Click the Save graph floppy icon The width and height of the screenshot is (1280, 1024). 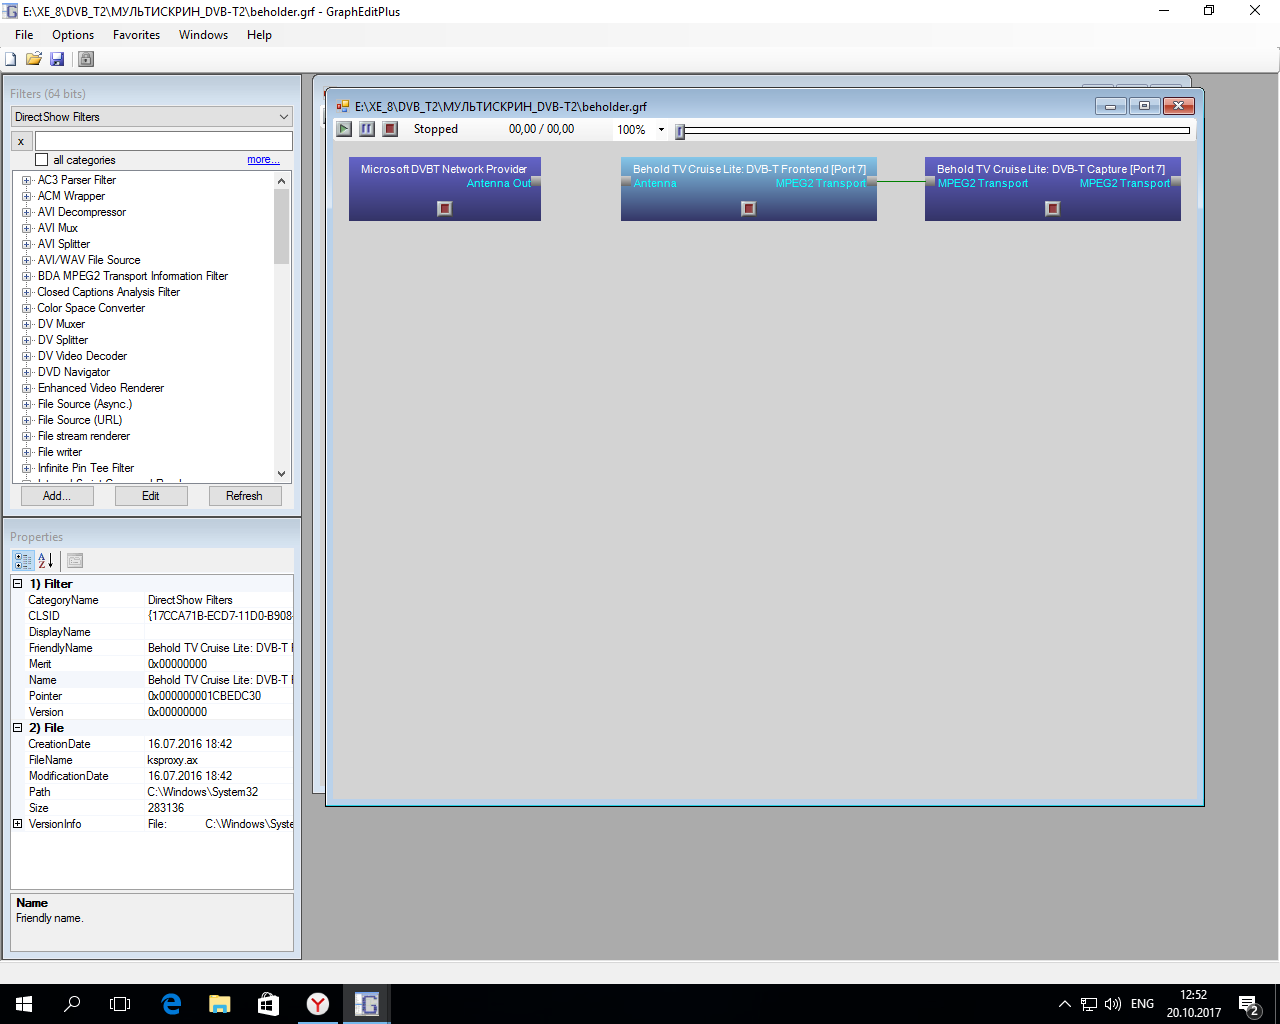coord(57,59)
